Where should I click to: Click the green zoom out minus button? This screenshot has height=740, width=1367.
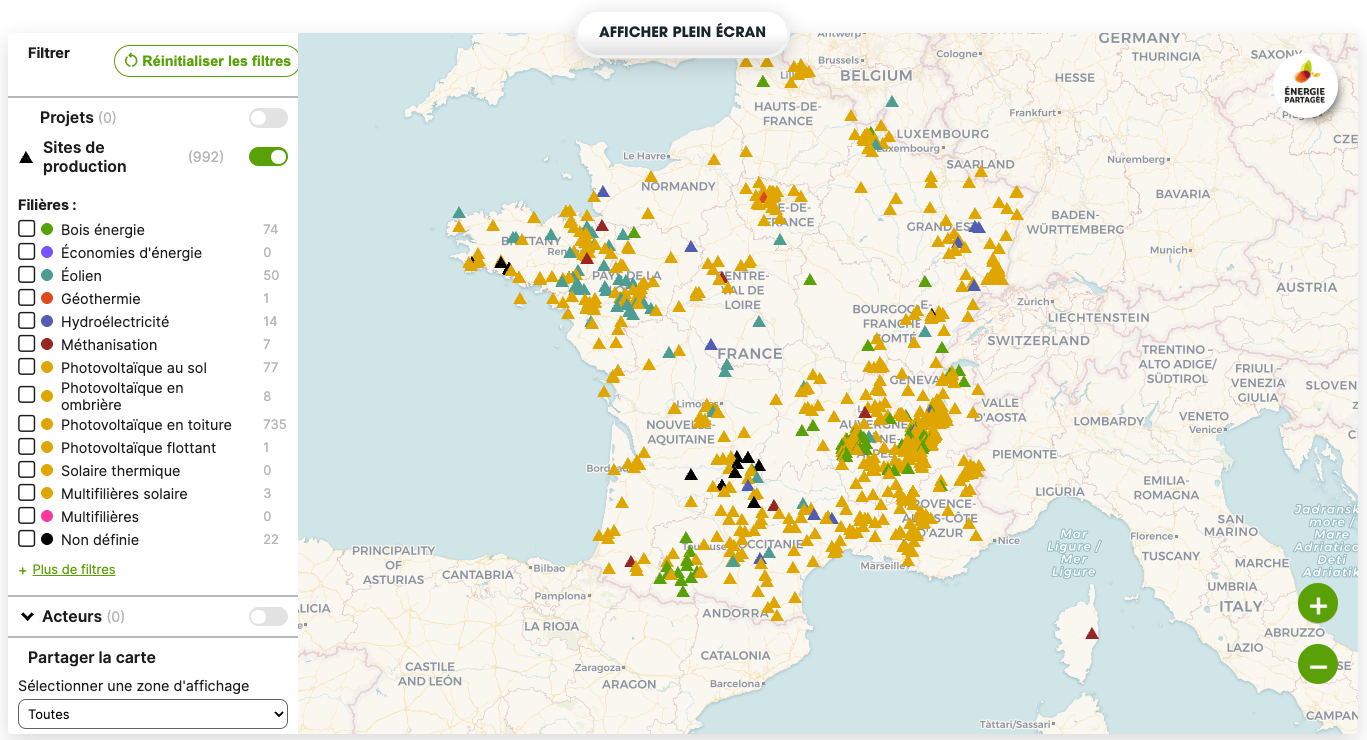pyautogui.click(x=1317, y=665)
